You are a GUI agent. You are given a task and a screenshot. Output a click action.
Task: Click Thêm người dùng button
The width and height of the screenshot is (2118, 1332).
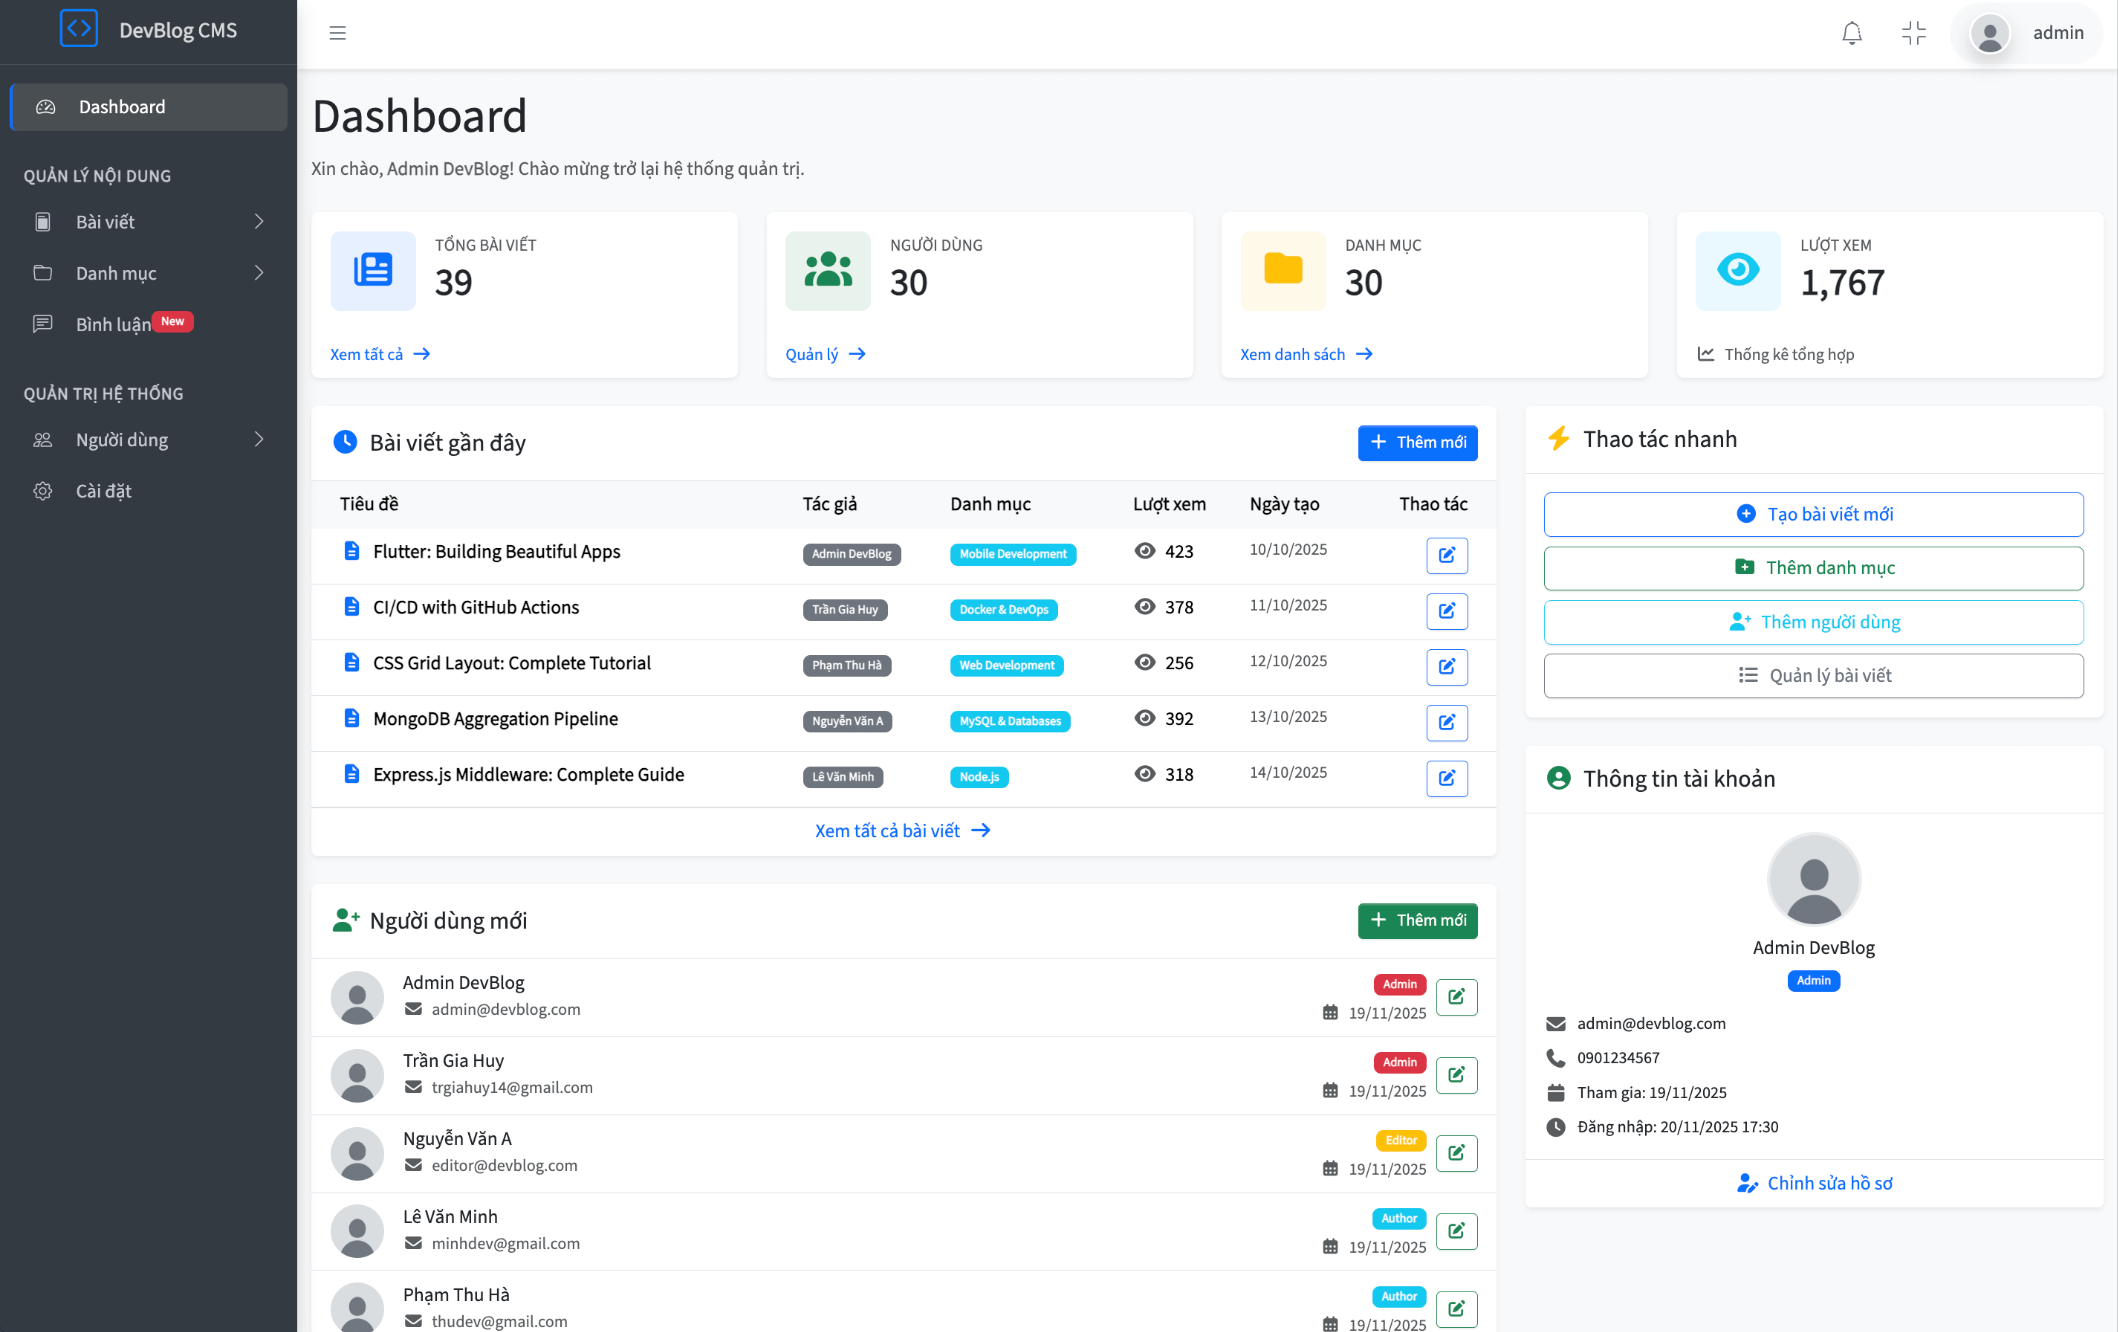pos(1814,622)
